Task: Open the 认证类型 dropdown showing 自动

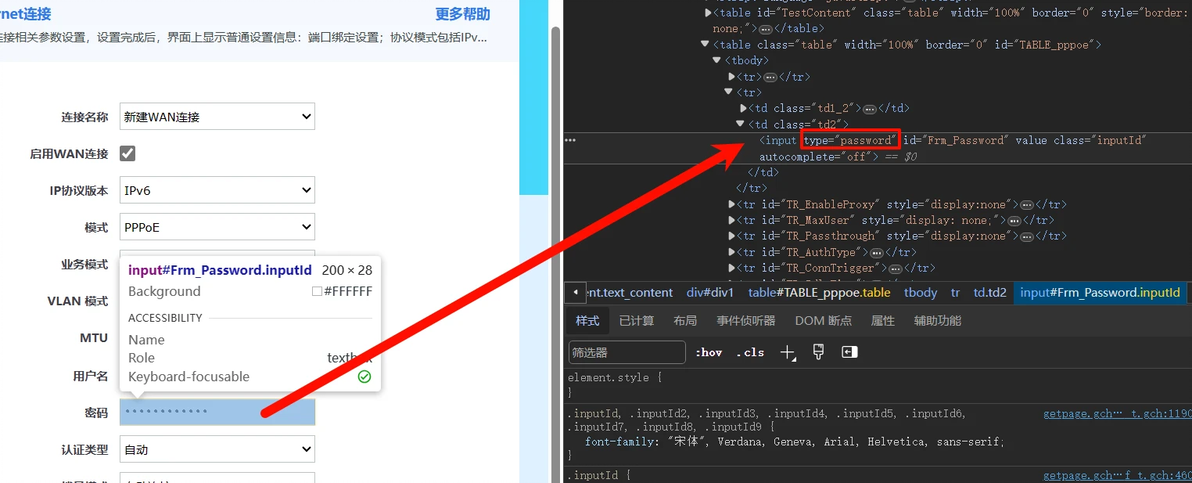Action: [x=217, y=450]
